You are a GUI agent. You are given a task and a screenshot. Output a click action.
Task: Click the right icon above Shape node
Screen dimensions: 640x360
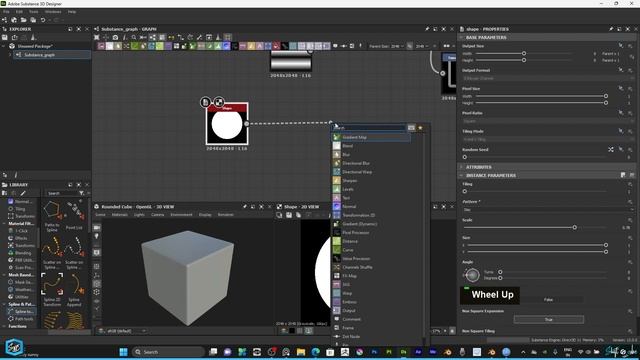tap(219, 102)
